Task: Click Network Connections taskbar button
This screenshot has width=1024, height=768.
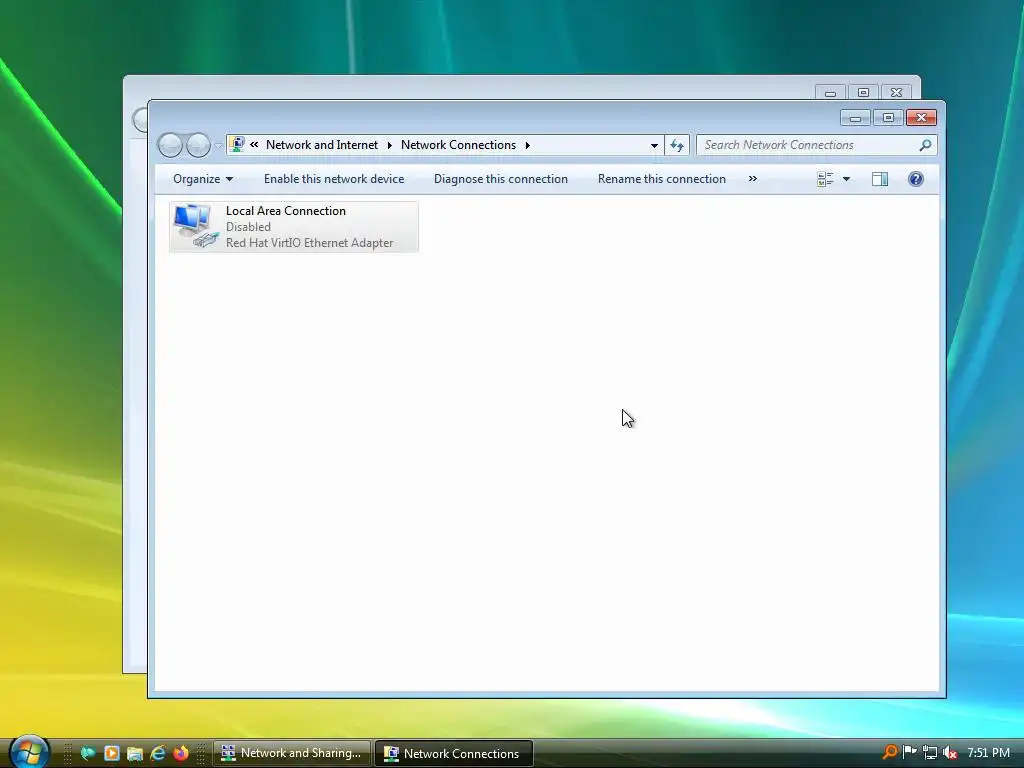Action: pos(454,753)
